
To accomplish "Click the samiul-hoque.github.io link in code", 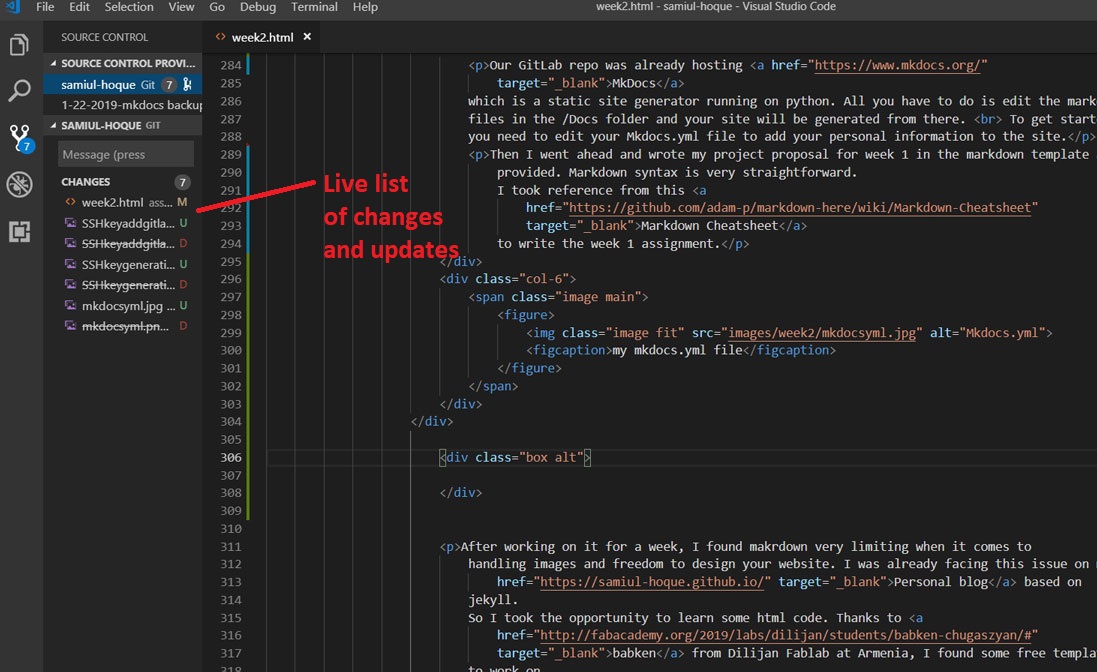I will tap(651, 582).
